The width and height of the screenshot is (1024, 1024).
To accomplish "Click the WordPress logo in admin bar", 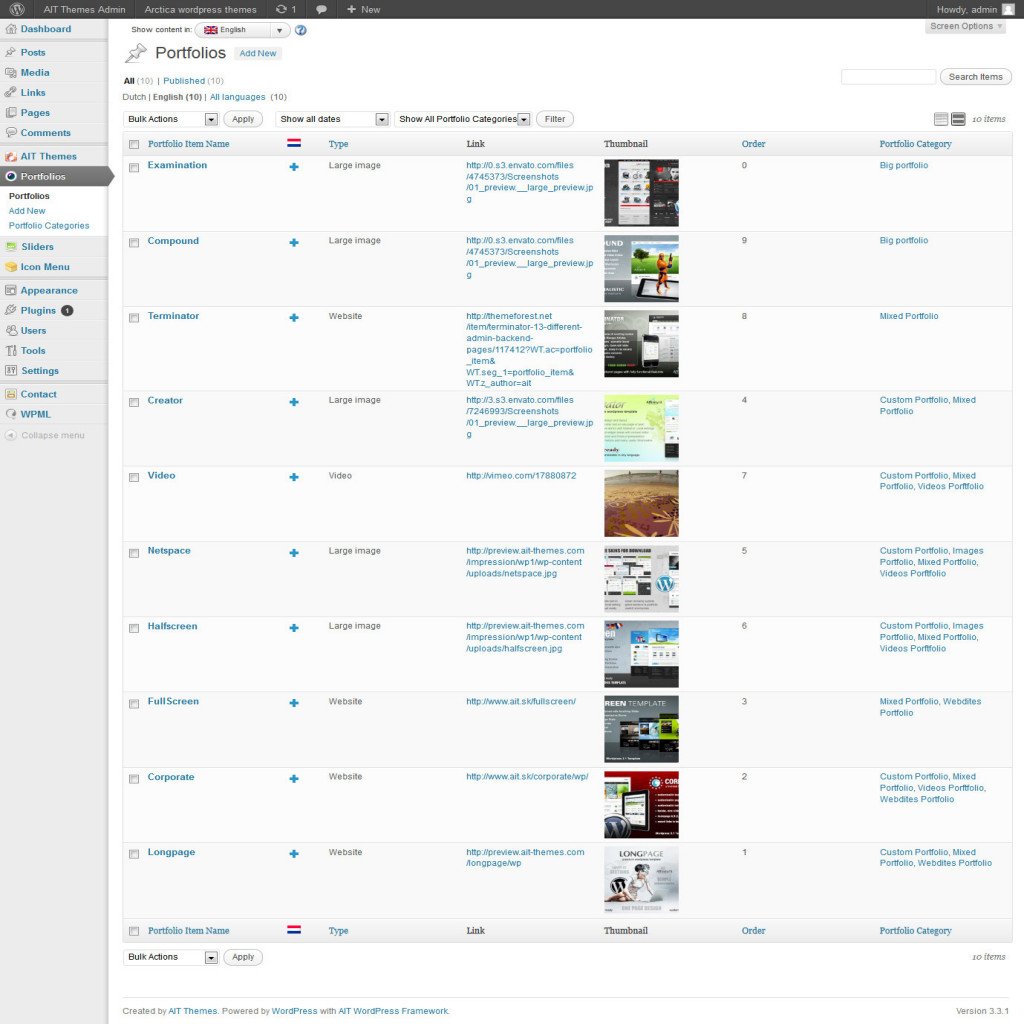I will pos(17,9).
